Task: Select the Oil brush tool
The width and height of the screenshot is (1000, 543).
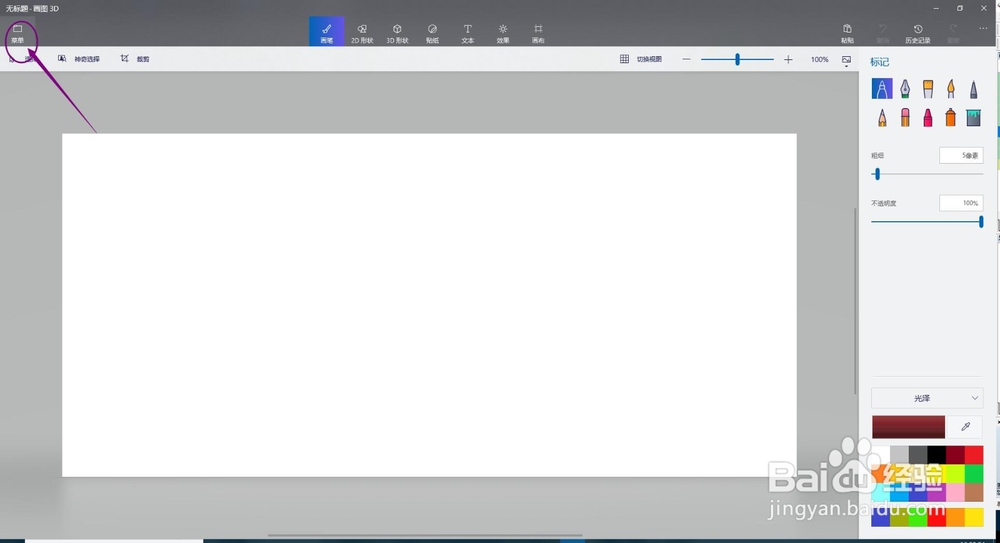Action: point(928,88)
